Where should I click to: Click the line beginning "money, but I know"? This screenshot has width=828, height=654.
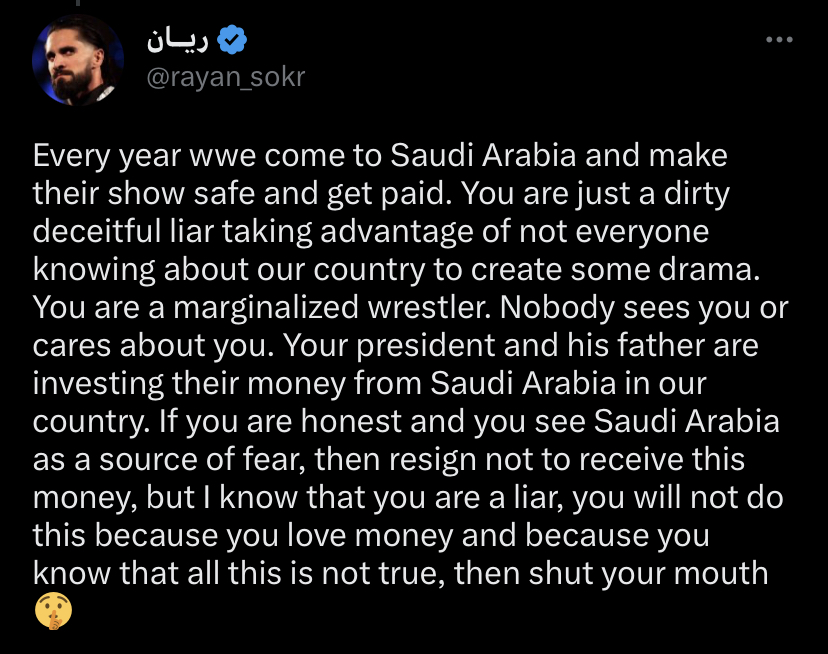408,498
